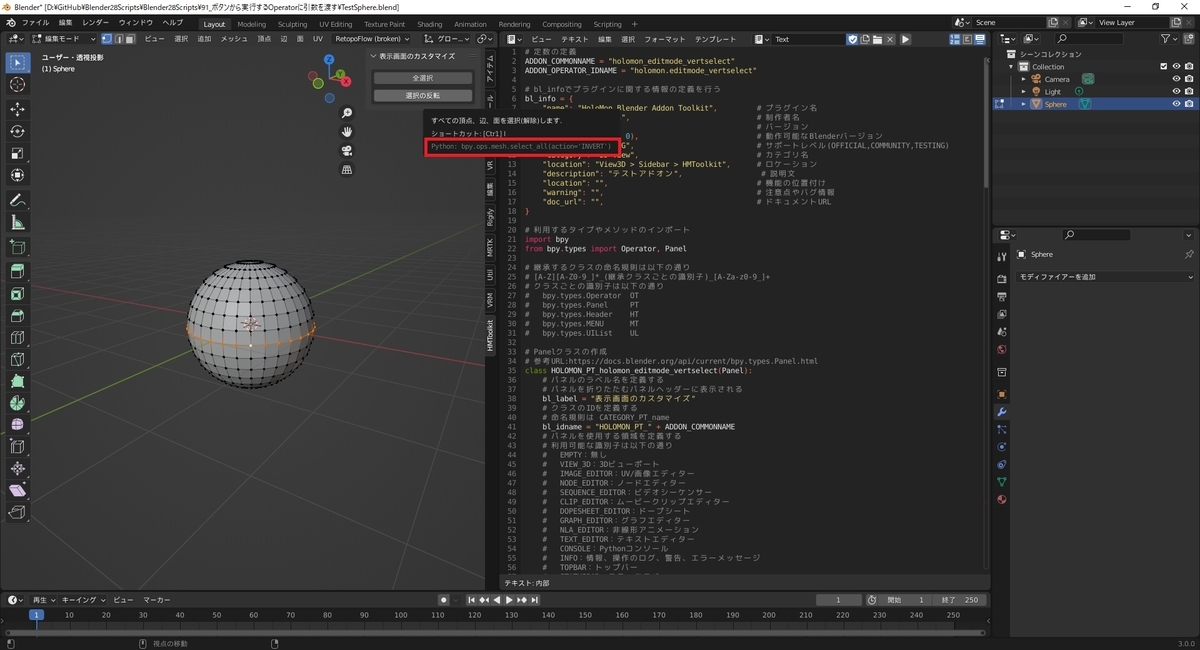Open the Material properties tab icon
This screenshot has width=1200, height=650.
1002,499
